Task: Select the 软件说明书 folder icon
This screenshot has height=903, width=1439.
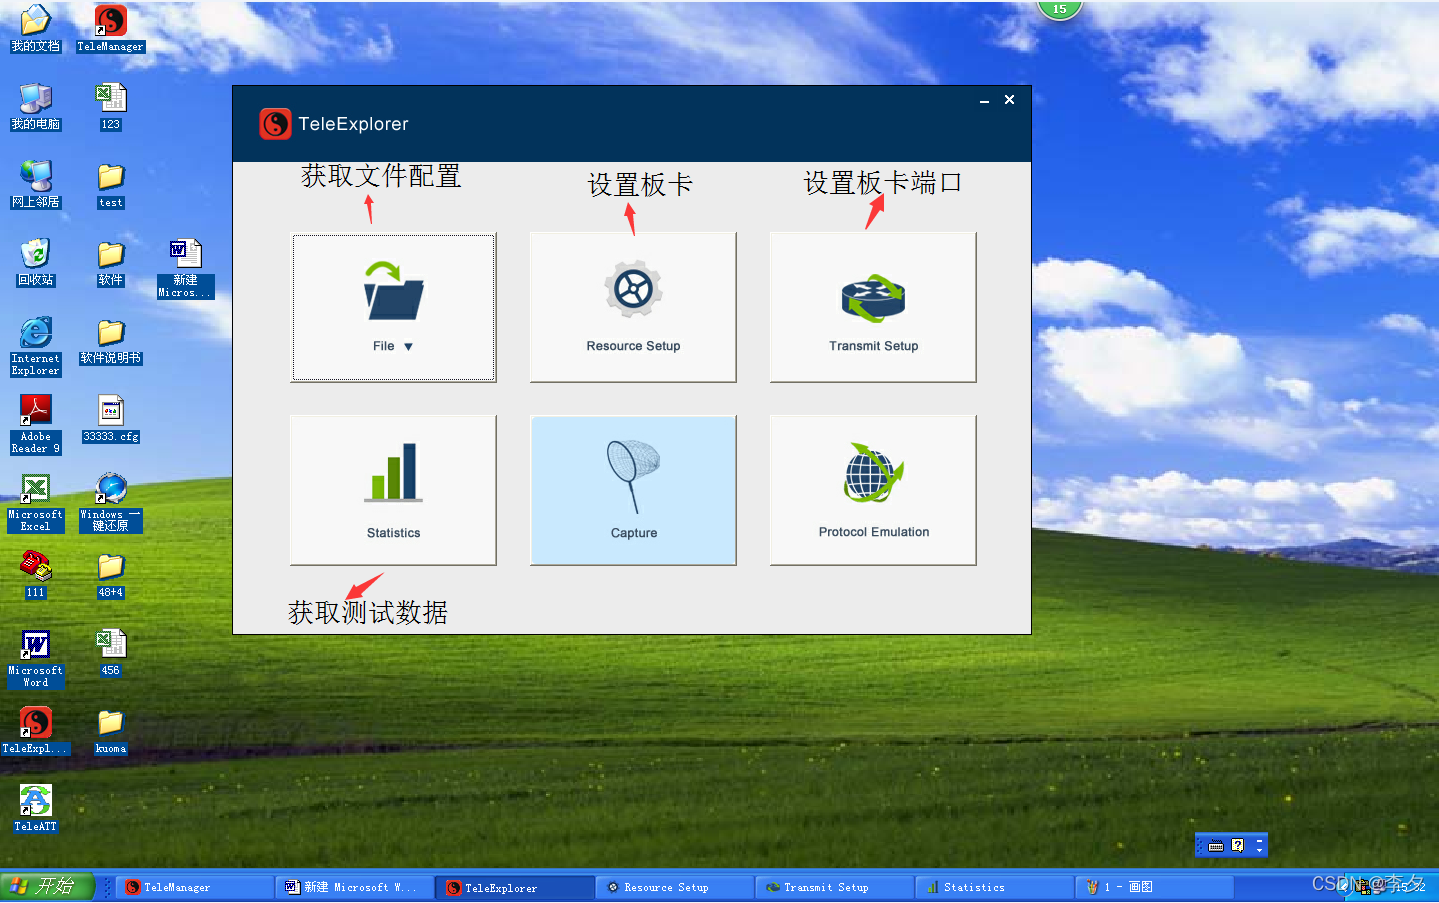Action: point(110,340)
